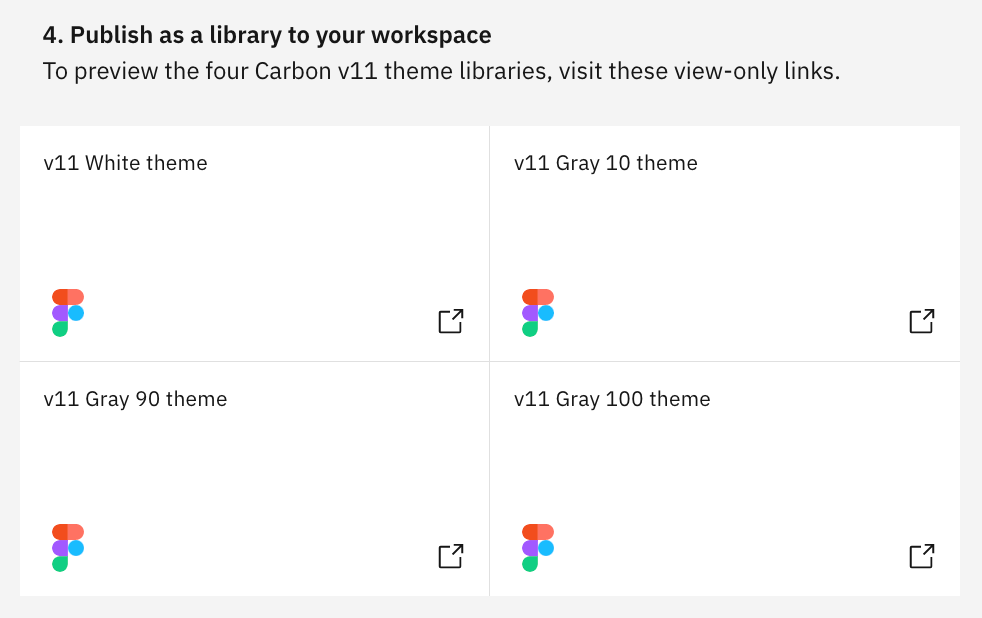The image size is (982, 618).
Task: Open the external link icon for v11 Gray 90 theme
Action: [x=450, y=556]
